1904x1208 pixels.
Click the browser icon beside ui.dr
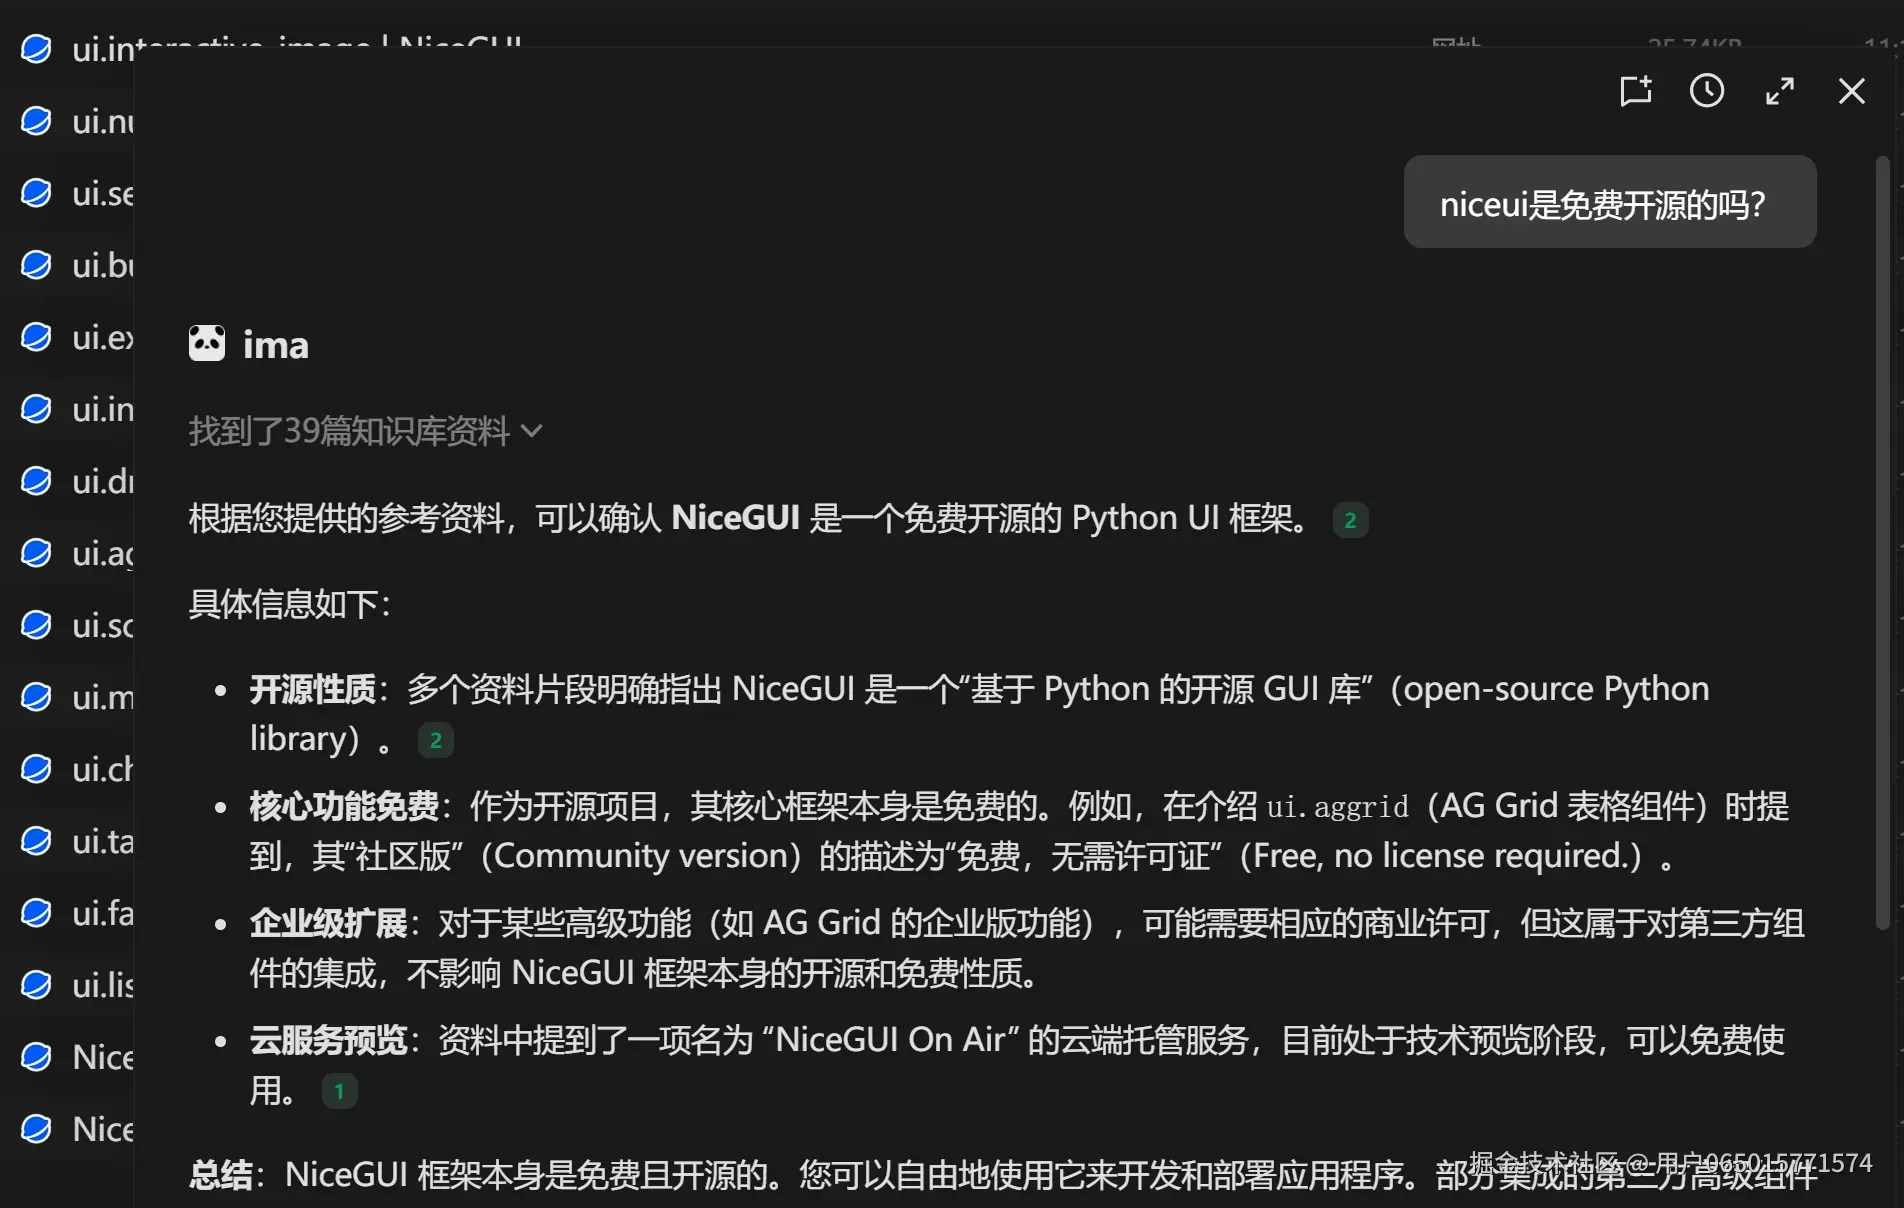coord(36,481)
